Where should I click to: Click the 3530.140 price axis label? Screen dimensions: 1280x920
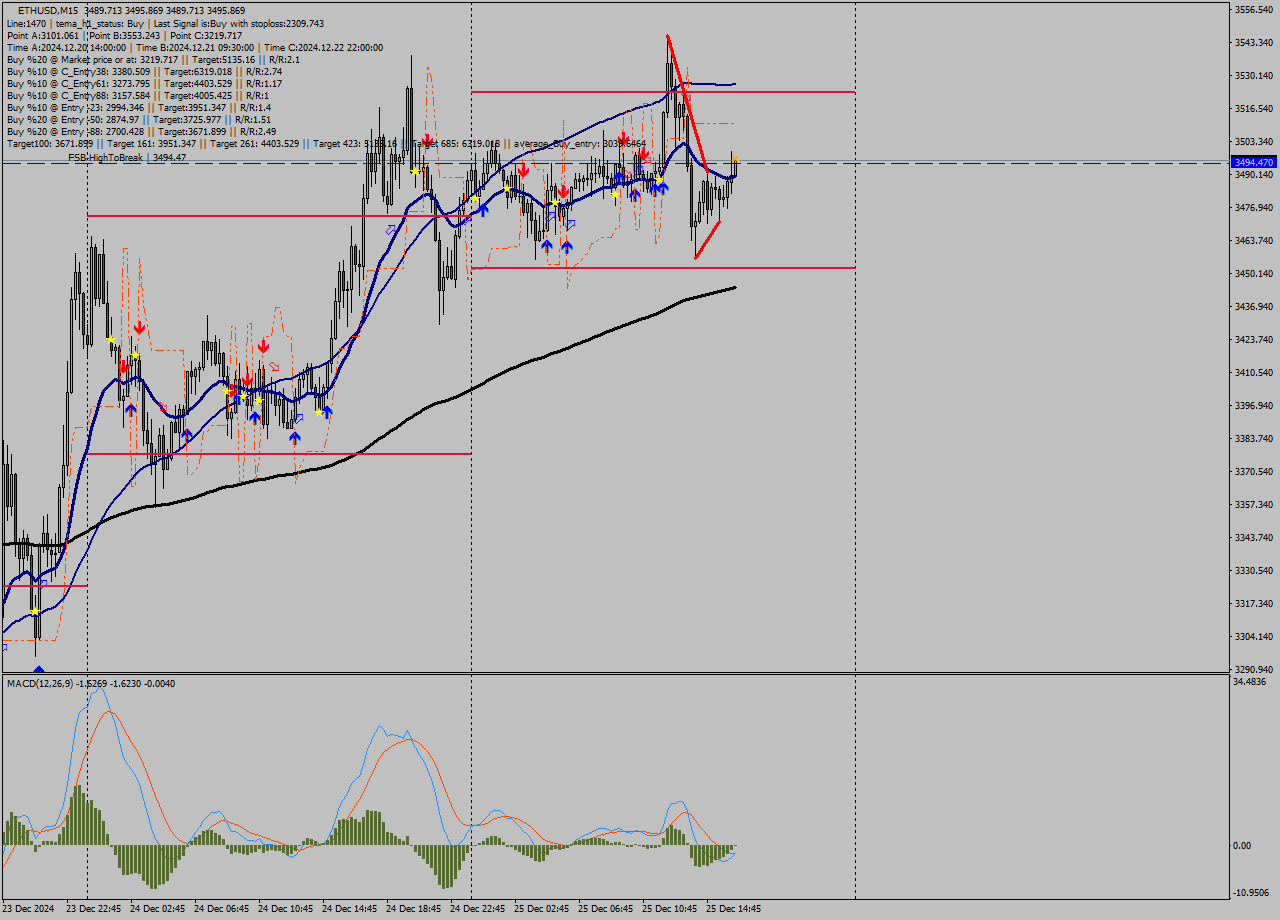[1254, 76]
